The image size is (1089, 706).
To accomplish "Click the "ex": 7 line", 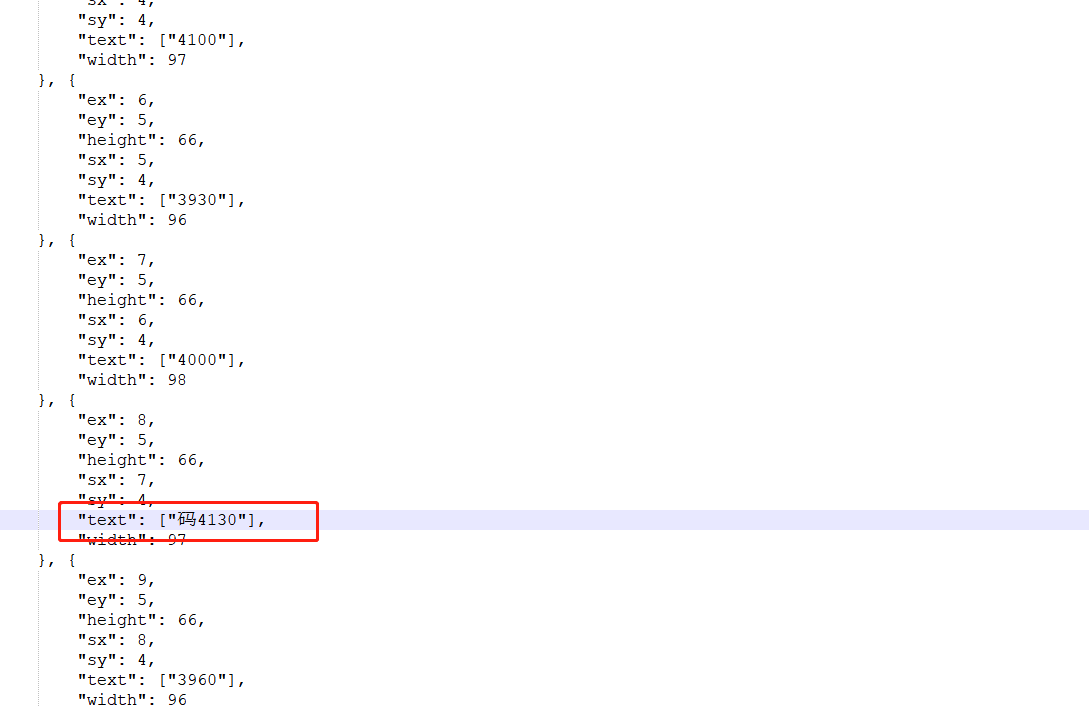I will tap(116, 260).
